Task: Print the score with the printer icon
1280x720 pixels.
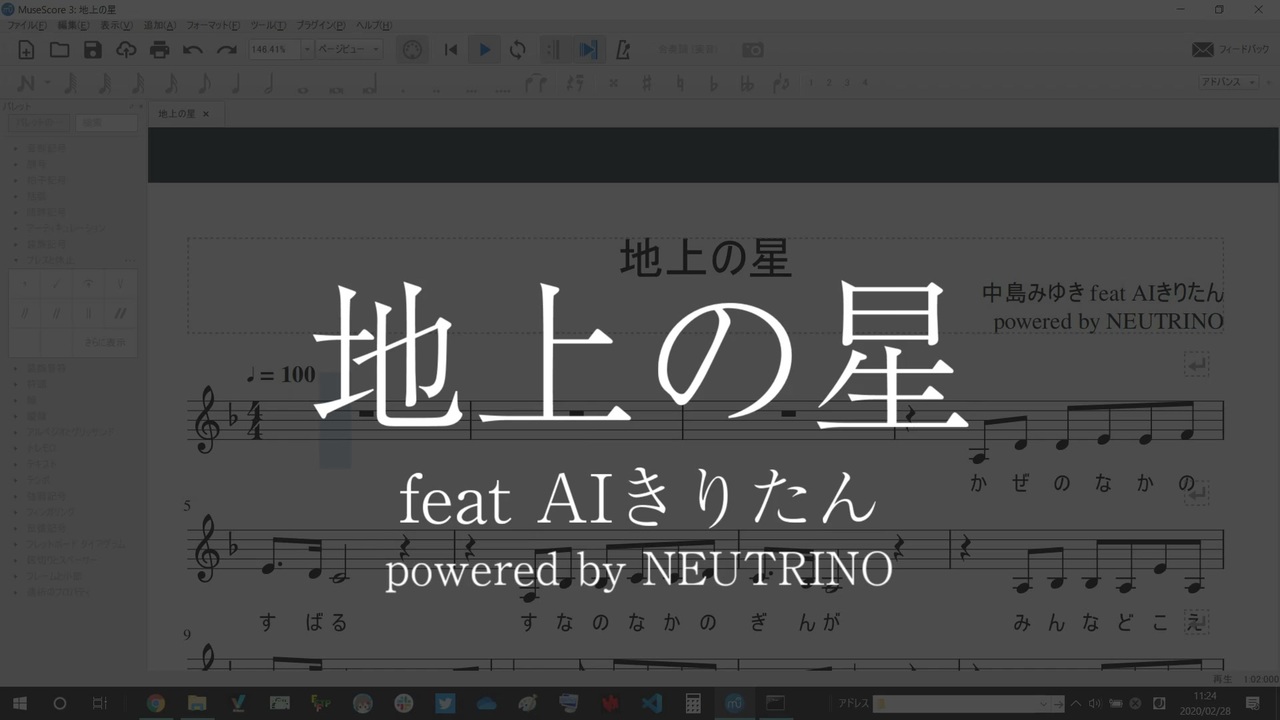Action: [x=159, y=50]
